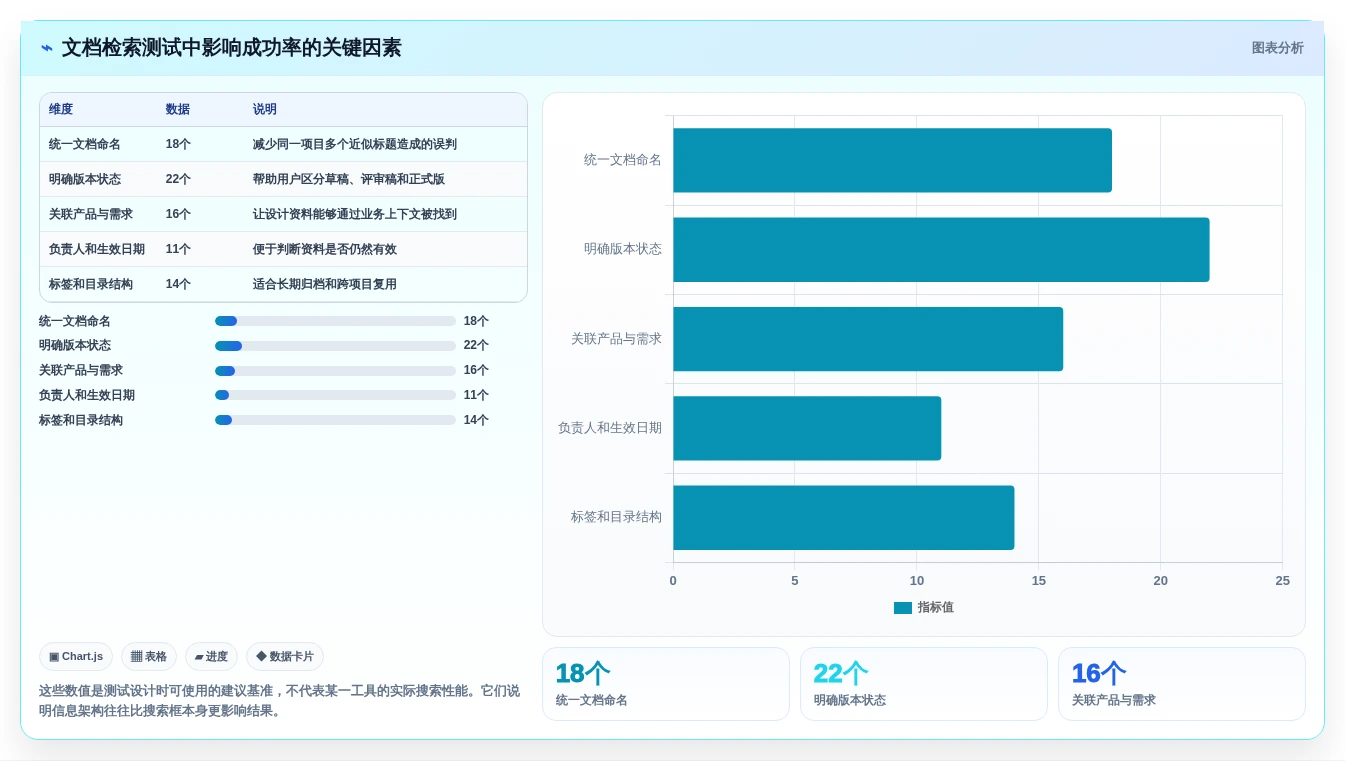Click the 标签和目录结构 chart bar
Viewport: 1345px width, 761px height.
click(x=844, y=518)
